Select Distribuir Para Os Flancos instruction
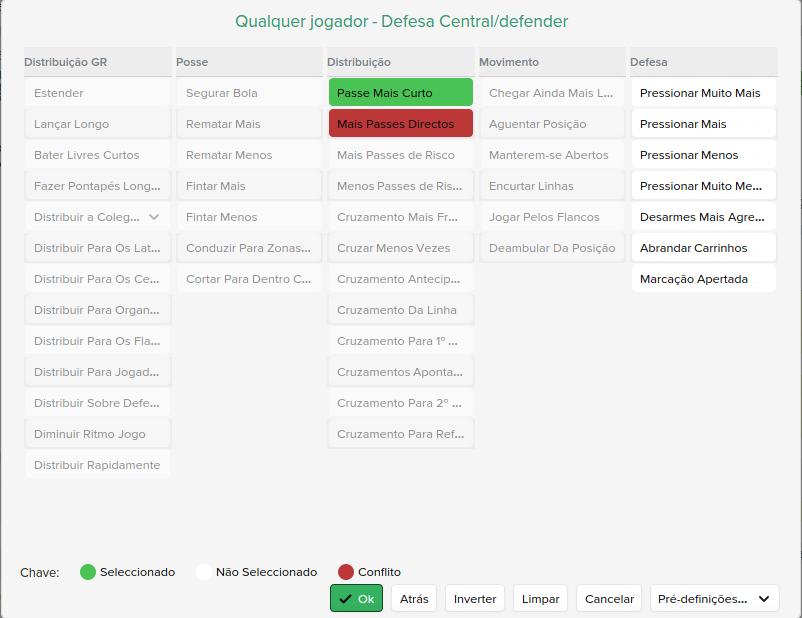 tap(97, 341)
